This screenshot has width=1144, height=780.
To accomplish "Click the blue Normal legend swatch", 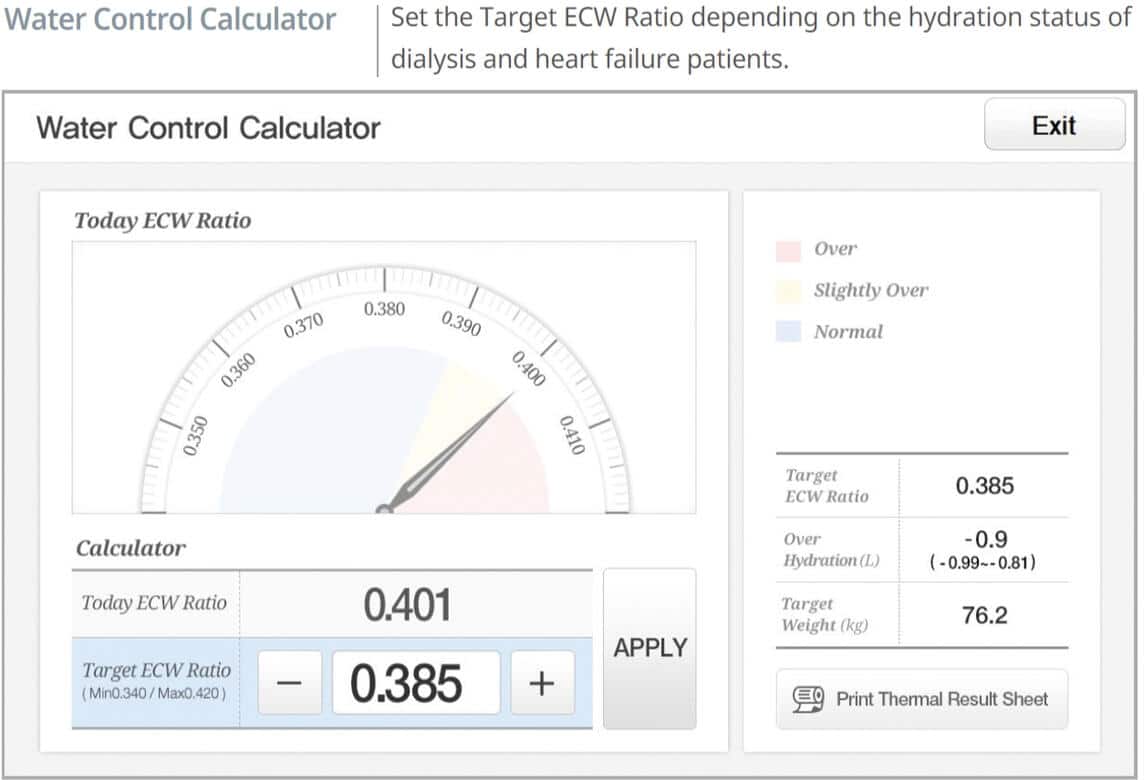I will 789,332.
